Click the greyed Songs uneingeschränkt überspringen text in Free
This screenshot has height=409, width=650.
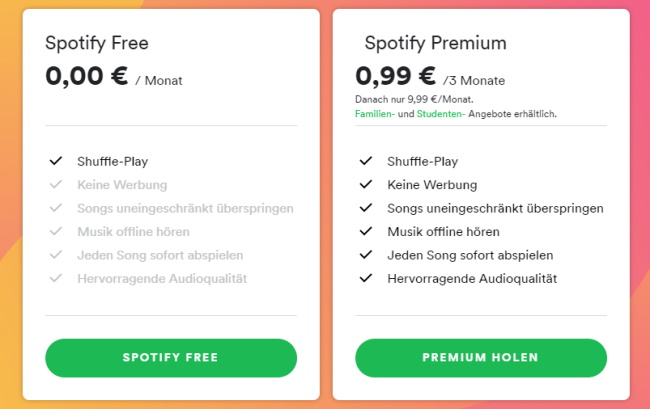coord(185,208)
